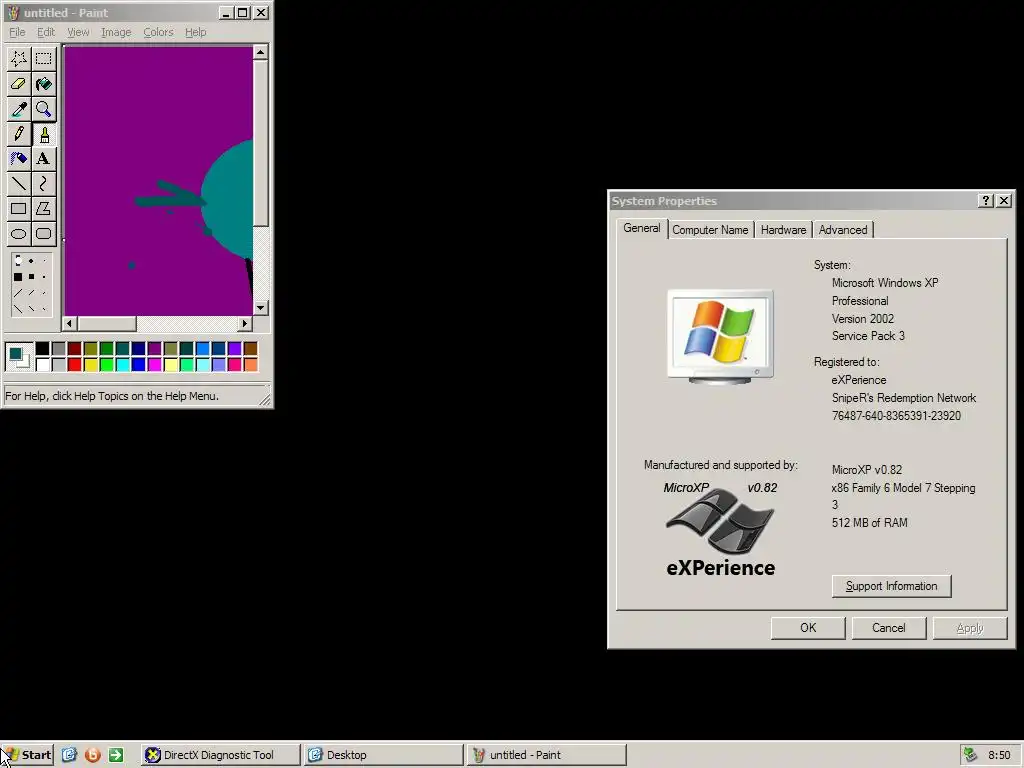
Task: Select the Ellipse shape tool
Action: [19, 234]
